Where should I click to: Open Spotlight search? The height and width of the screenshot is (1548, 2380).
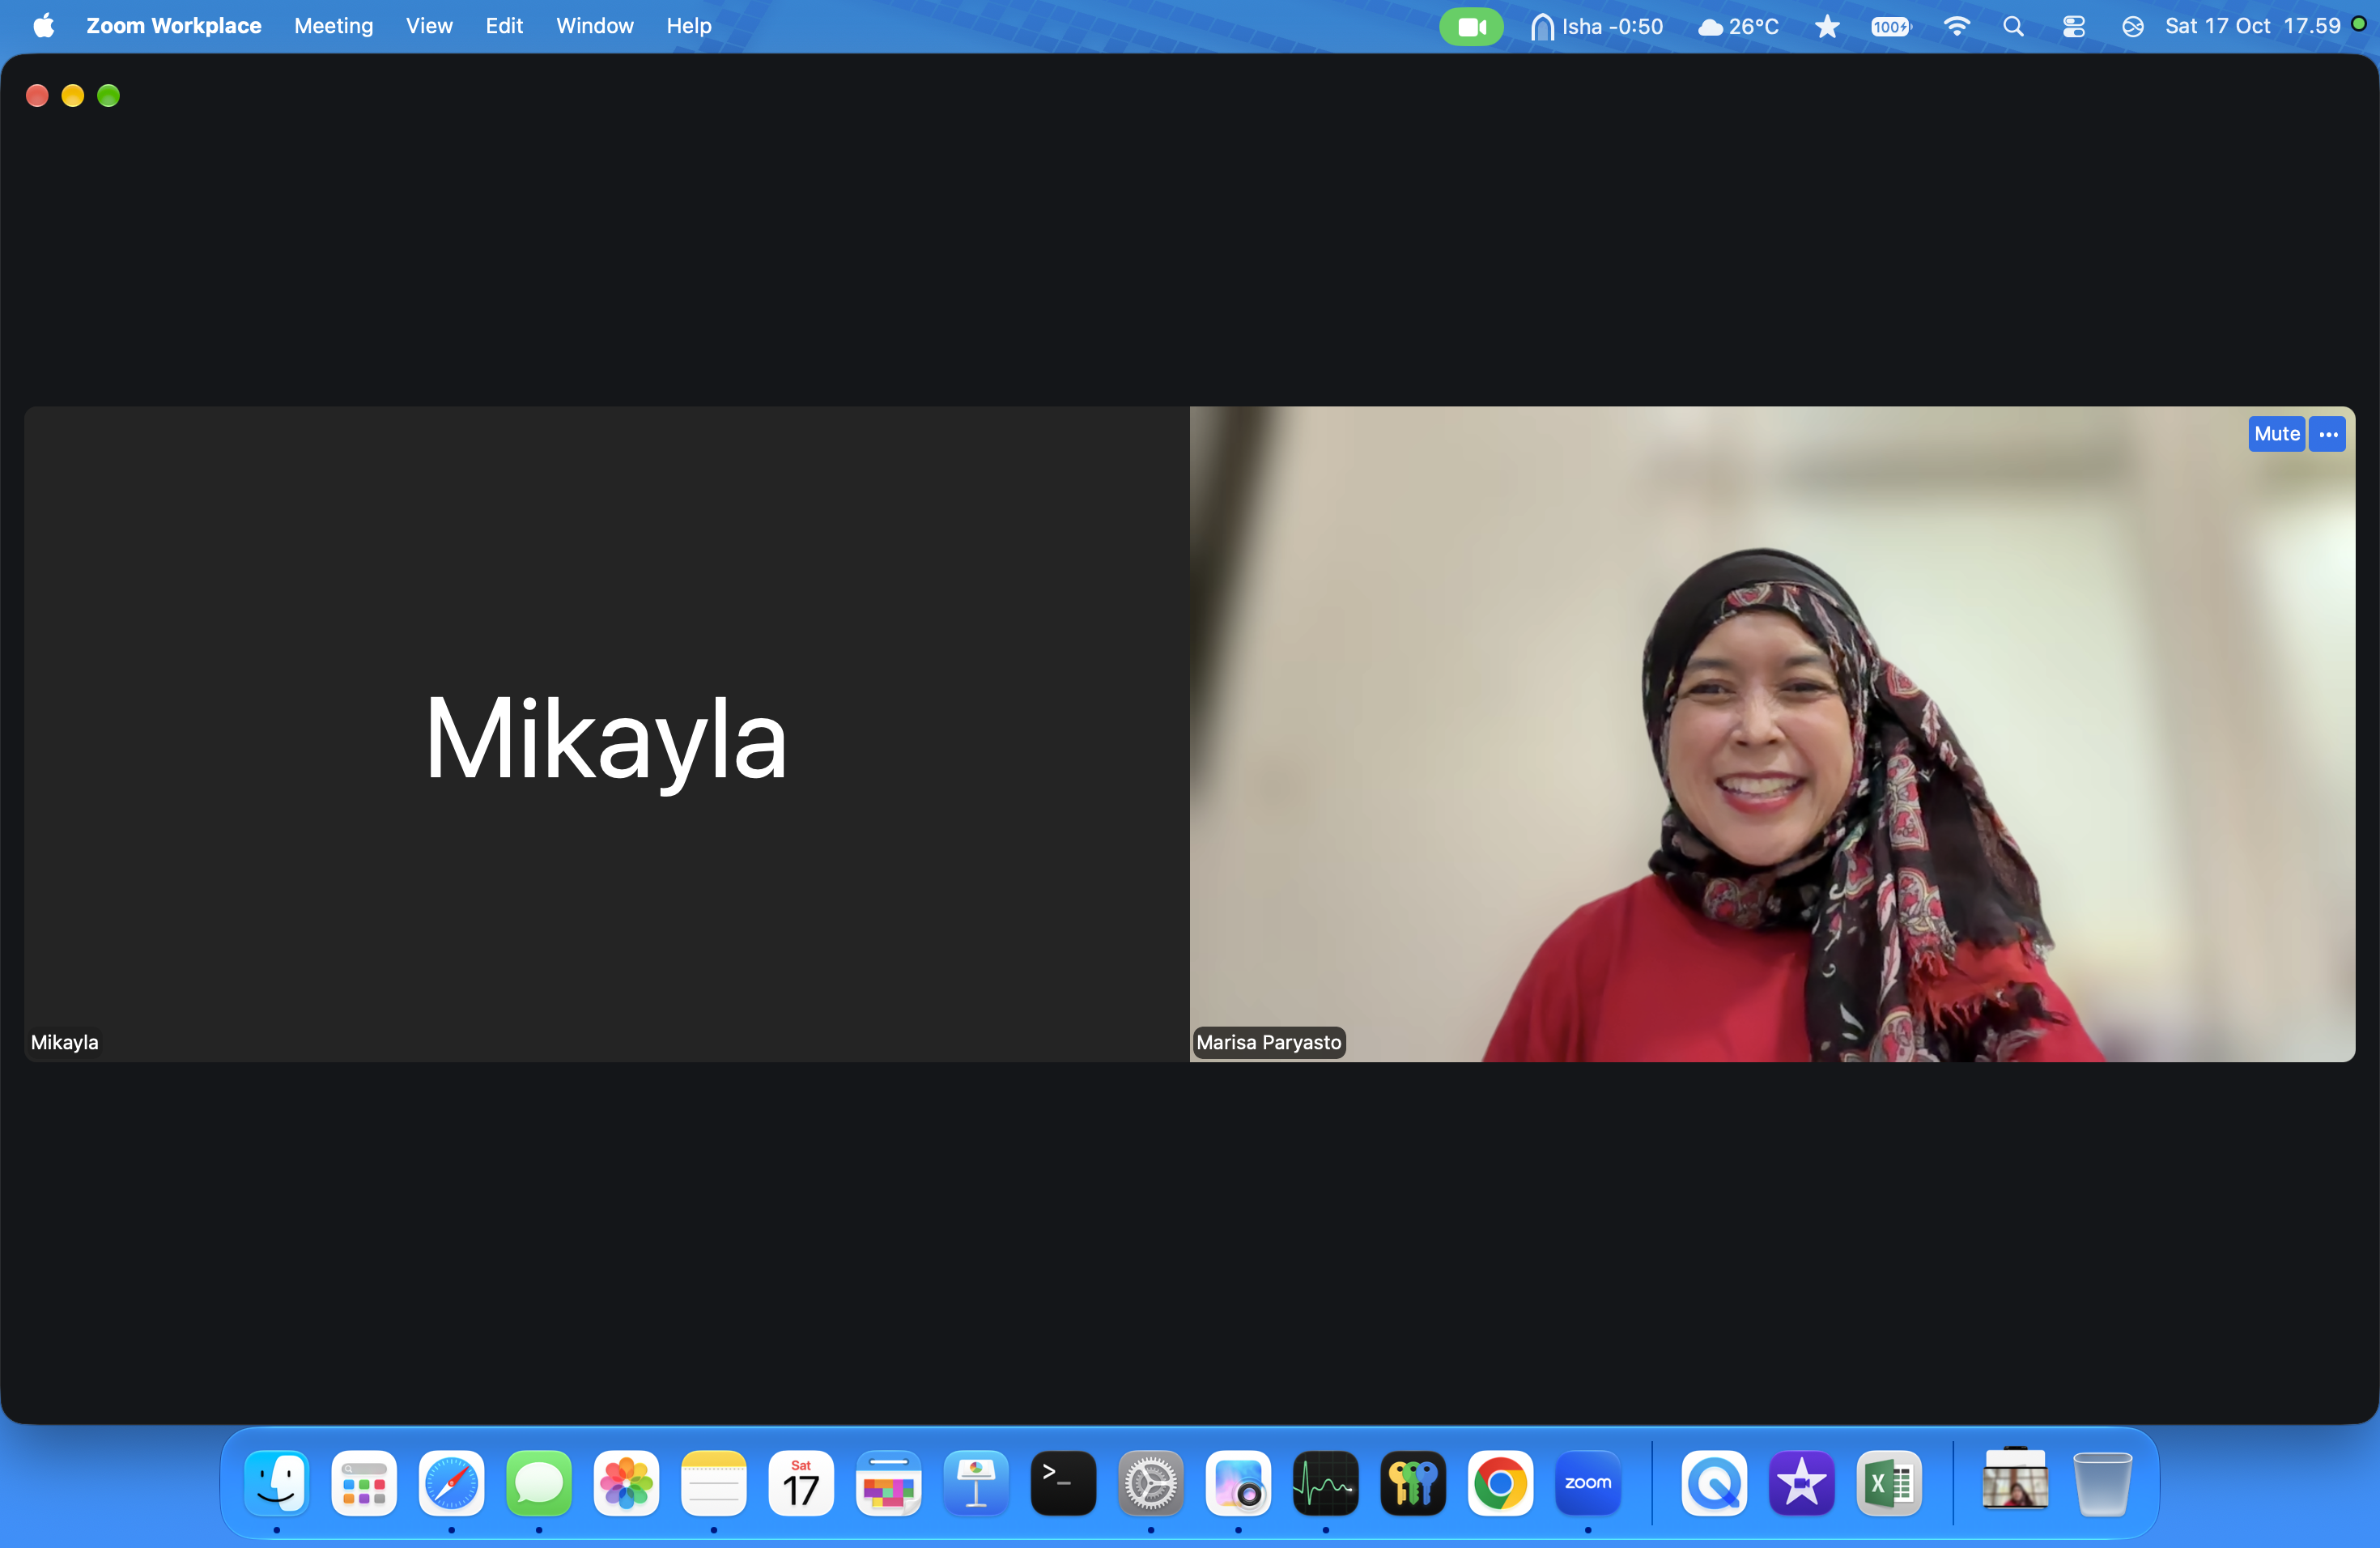pos(2014,27)
